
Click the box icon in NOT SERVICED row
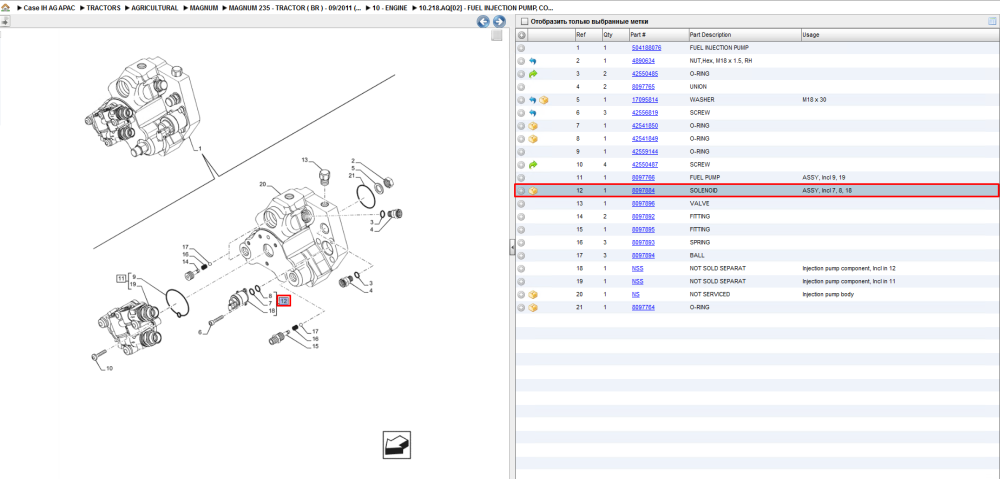pyautogui.click(x=533, y=295)
